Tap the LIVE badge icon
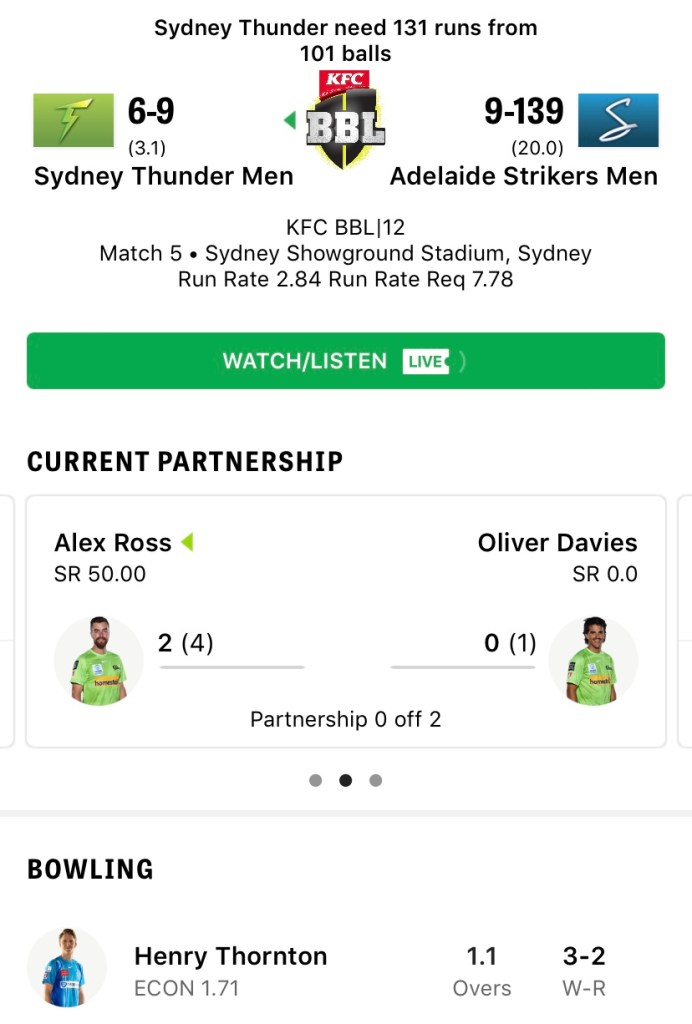Screen dimensions: 692x1024 coord(427,361)
